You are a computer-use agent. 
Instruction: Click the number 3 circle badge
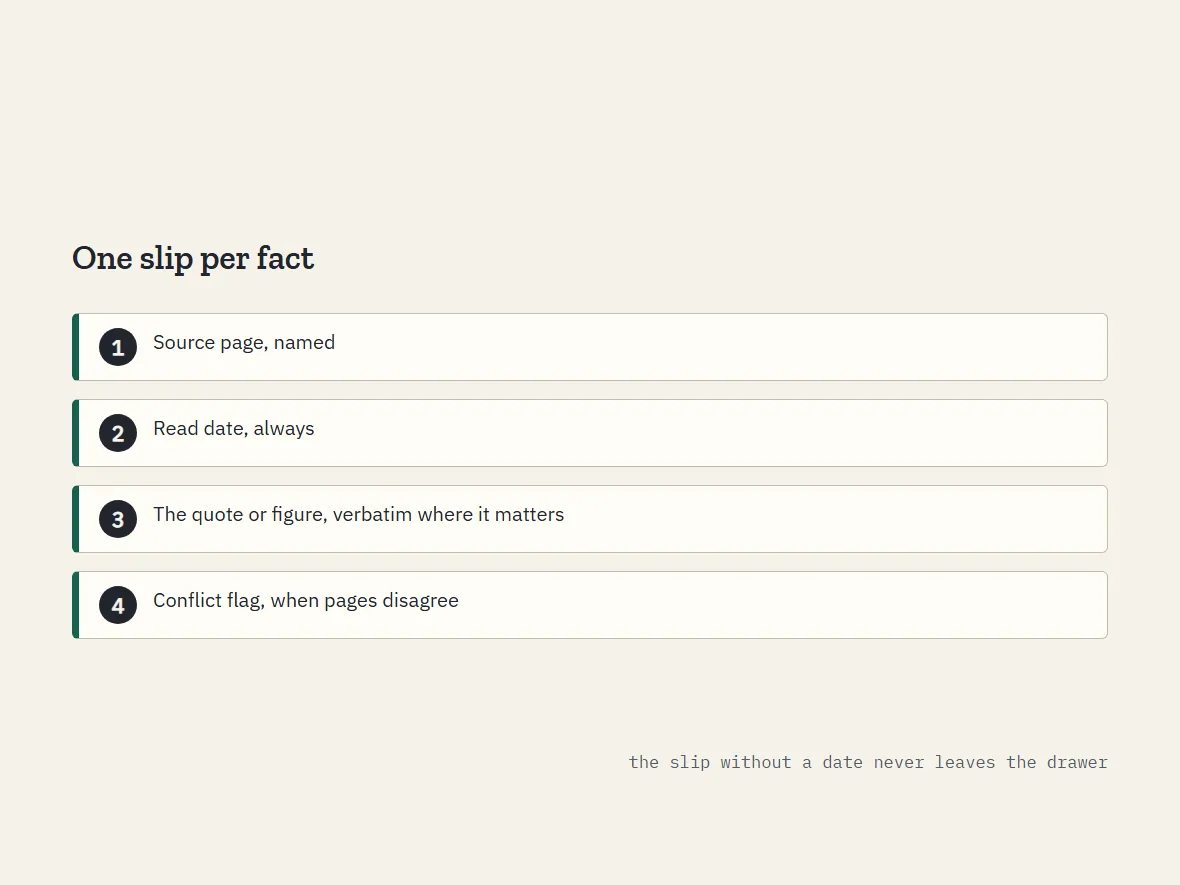click(x=118, y=519)
